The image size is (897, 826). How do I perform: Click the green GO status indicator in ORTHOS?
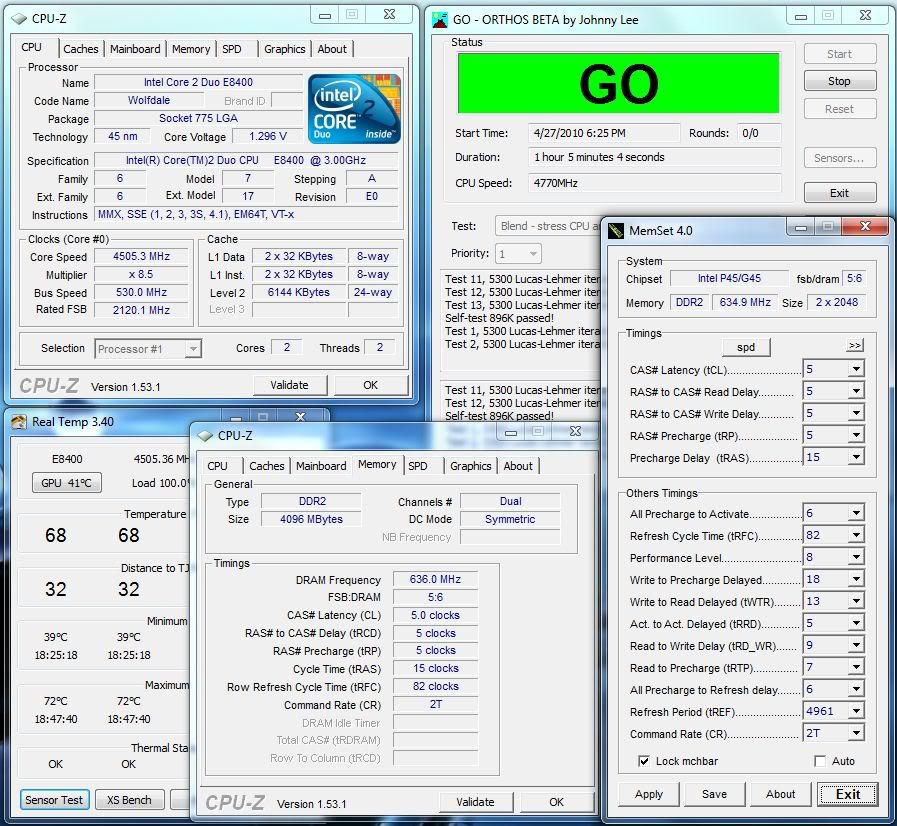pyautogui.click(x=618, y=84)
